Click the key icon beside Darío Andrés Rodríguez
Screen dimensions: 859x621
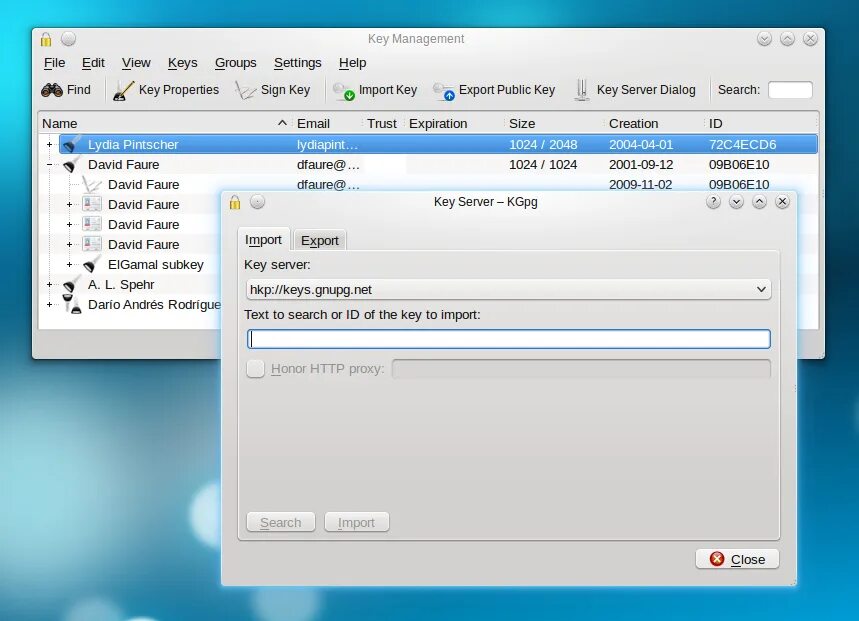point(71,304)
